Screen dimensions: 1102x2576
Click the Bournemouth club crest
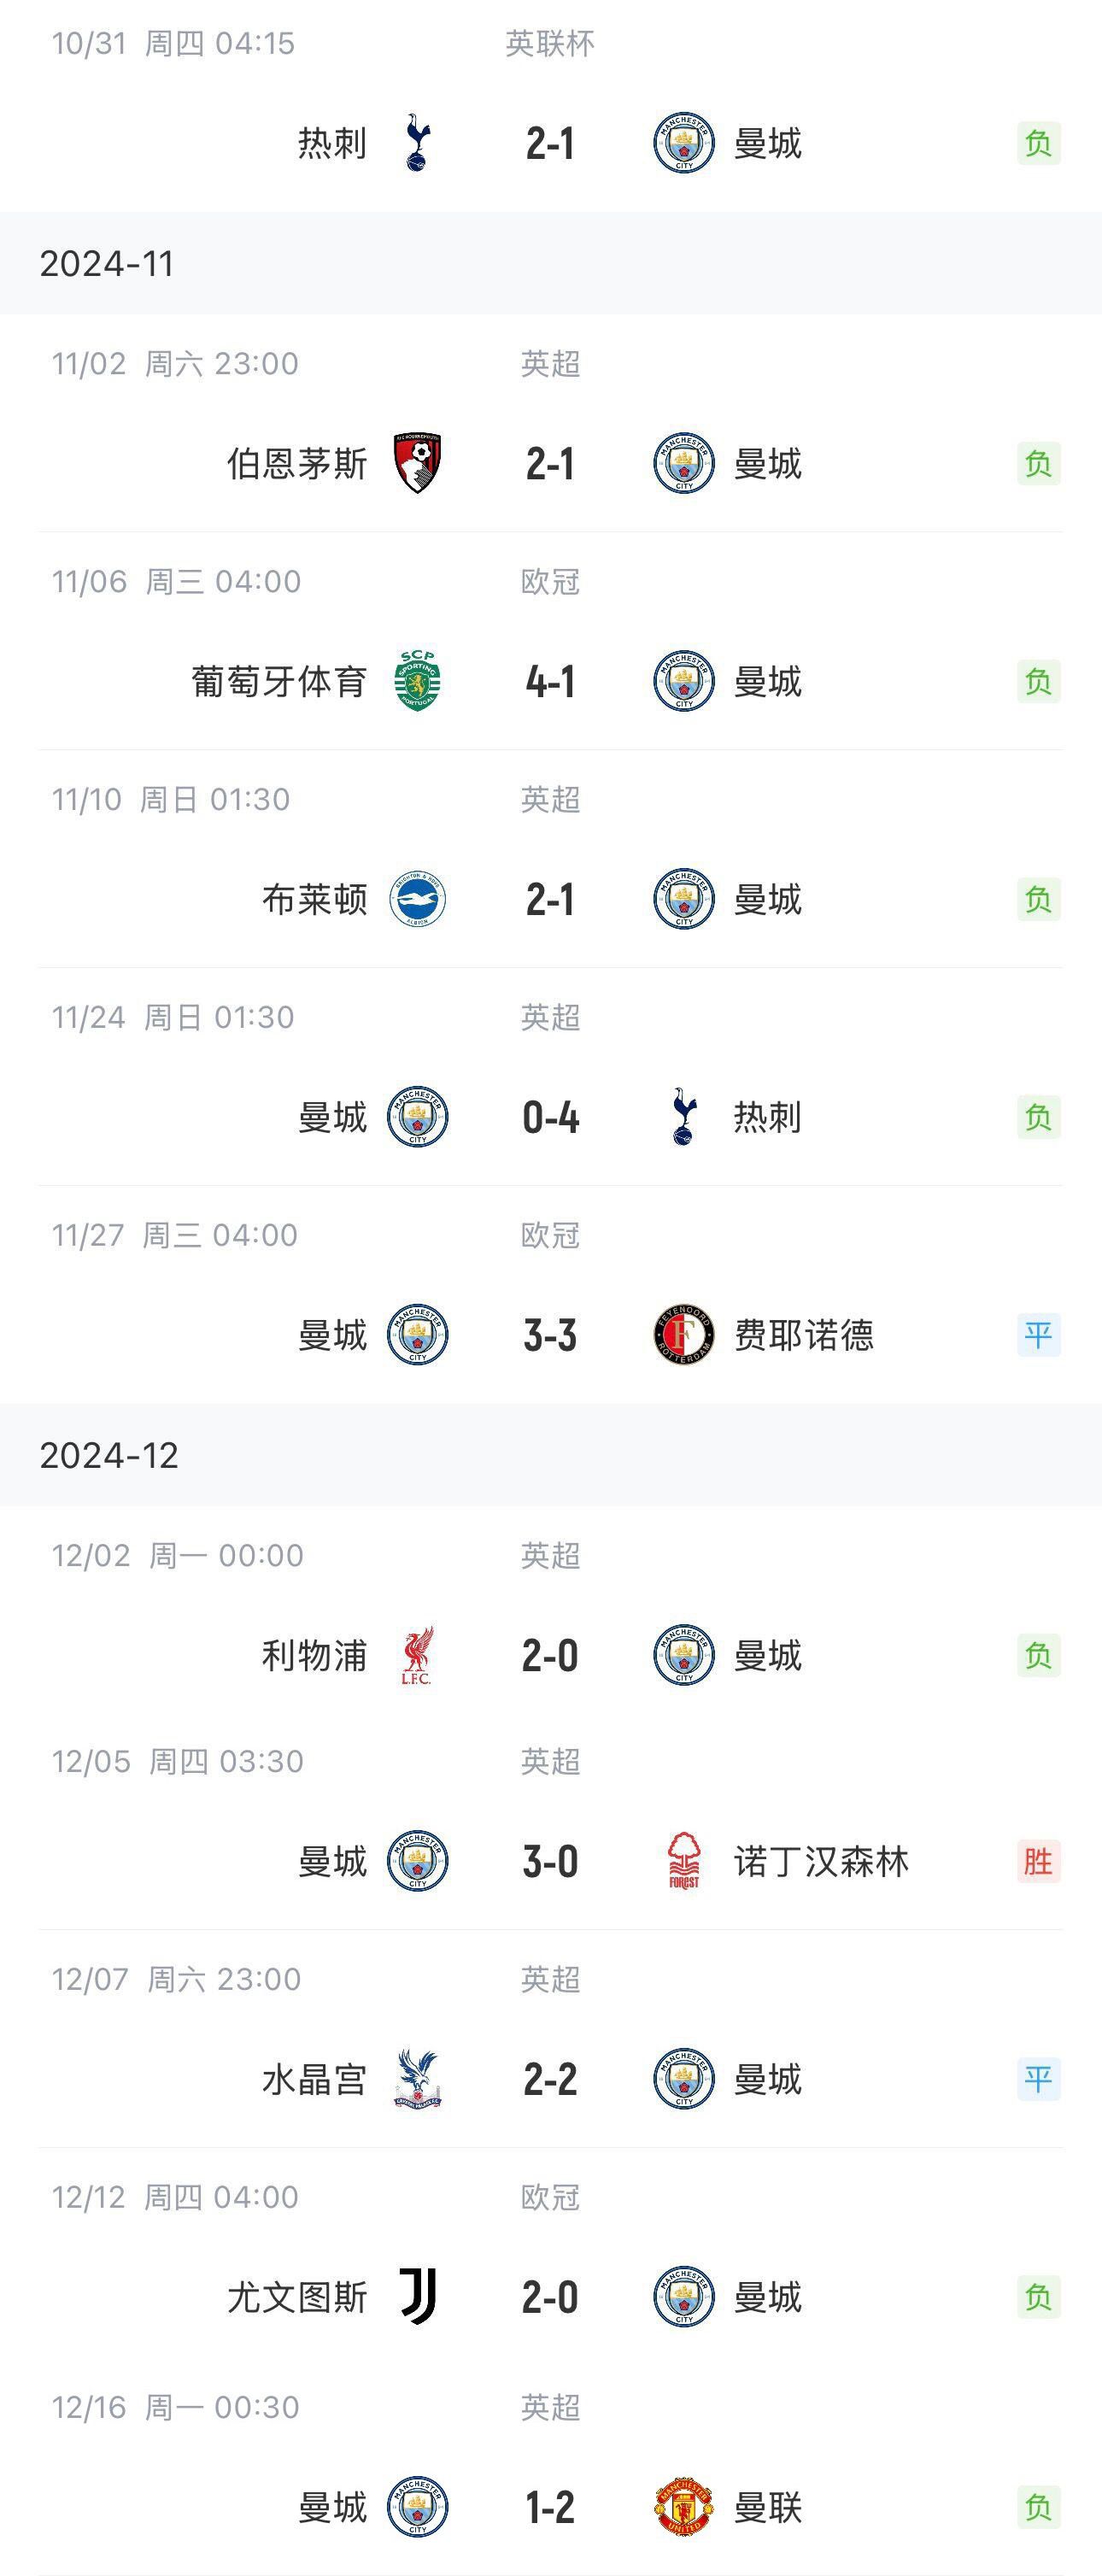(417, 463)
